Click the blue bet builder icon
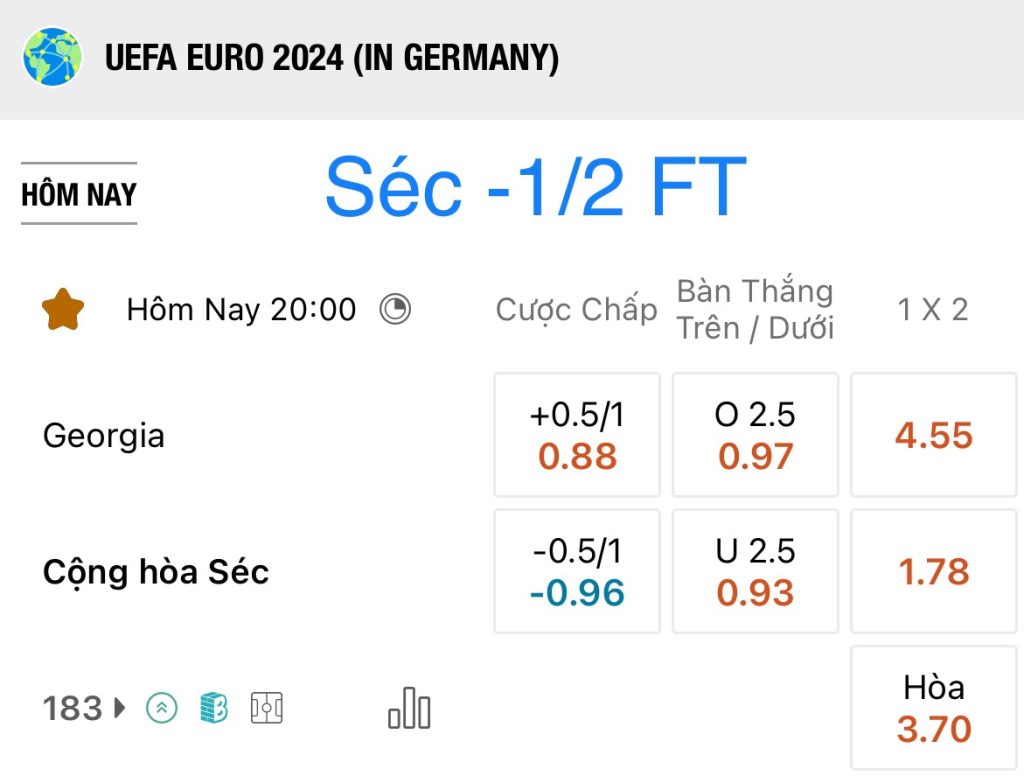Viewport: 1024px width, 776px height. coord(214,708)
